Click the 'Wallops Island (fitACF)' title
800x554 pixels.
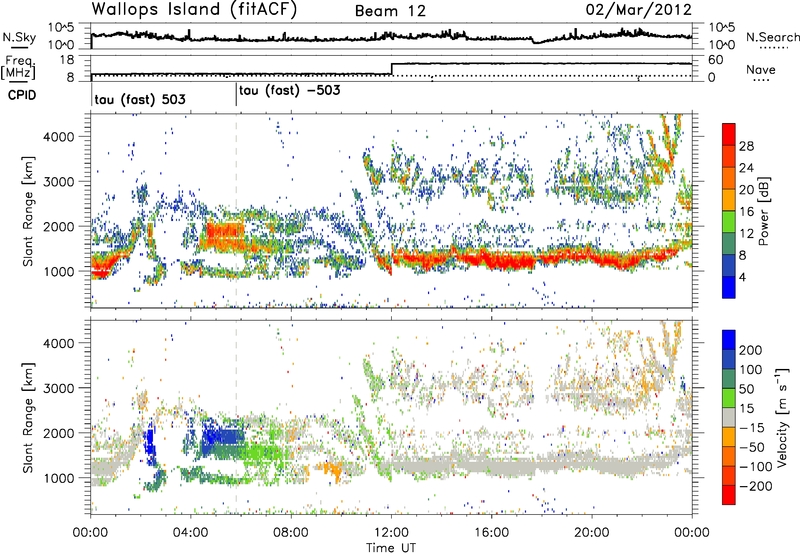point(194,10)
